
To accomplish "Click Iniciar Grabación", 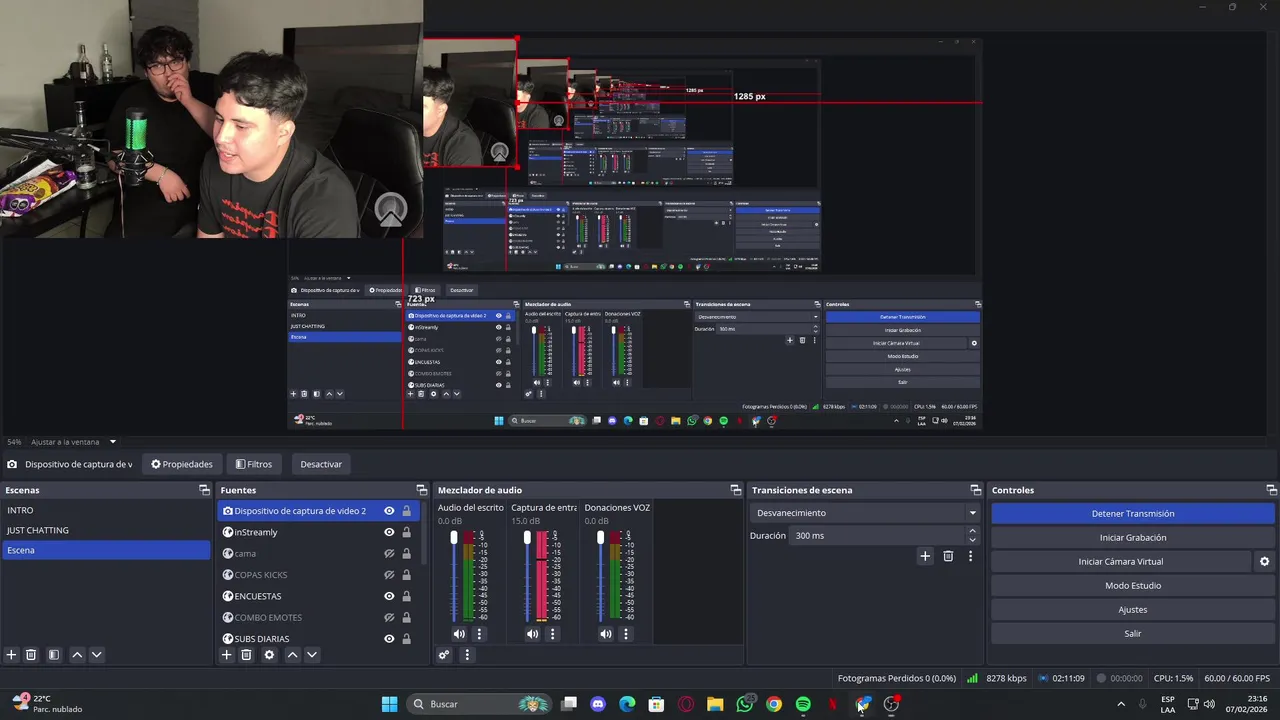I will pos(1133,538).
